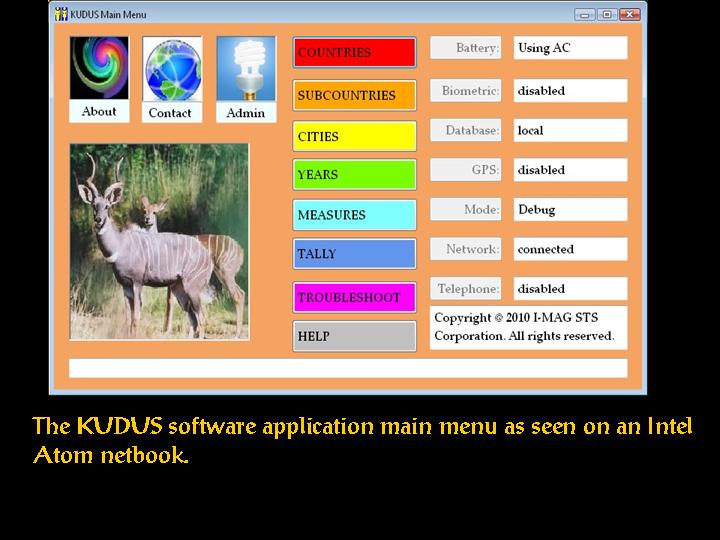Viewport: 720px width, 540px height.
Task: Click the green YEARS button
Action: coord(354,175)
